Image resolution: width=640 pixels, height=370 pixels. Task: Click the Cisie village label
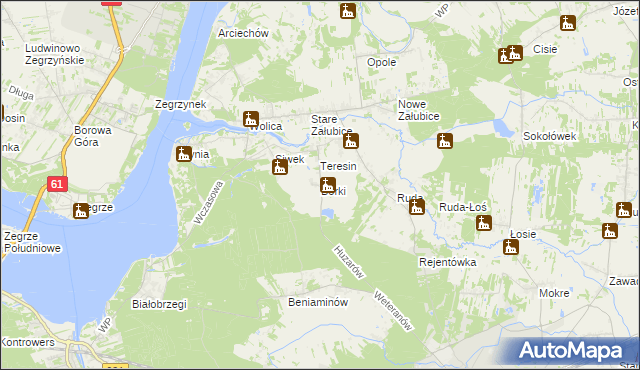[545, 49]
